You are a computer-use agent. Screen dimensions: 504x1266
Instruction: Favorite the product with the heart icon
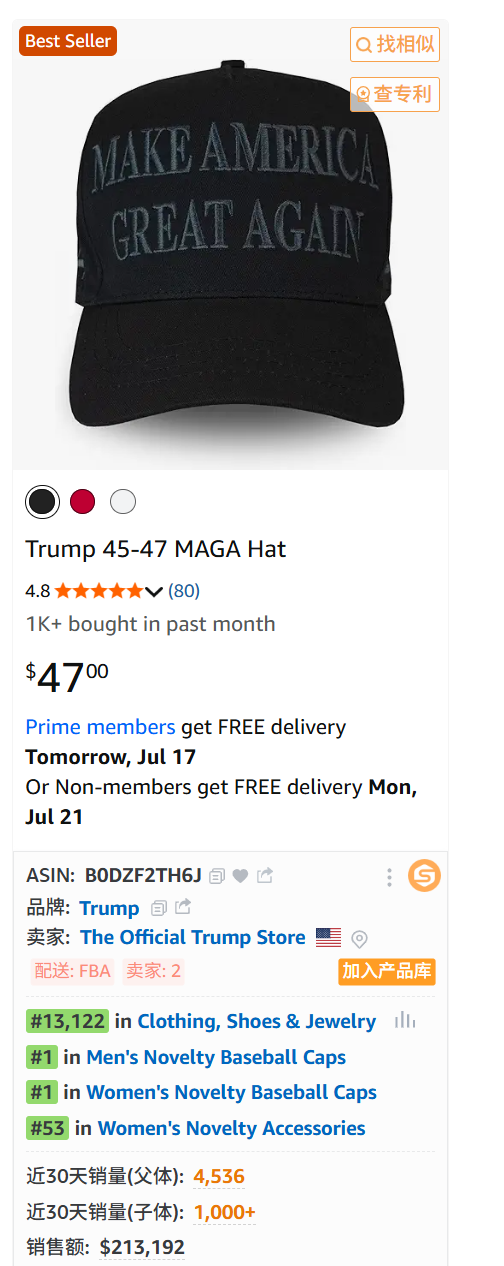[241, 876]
